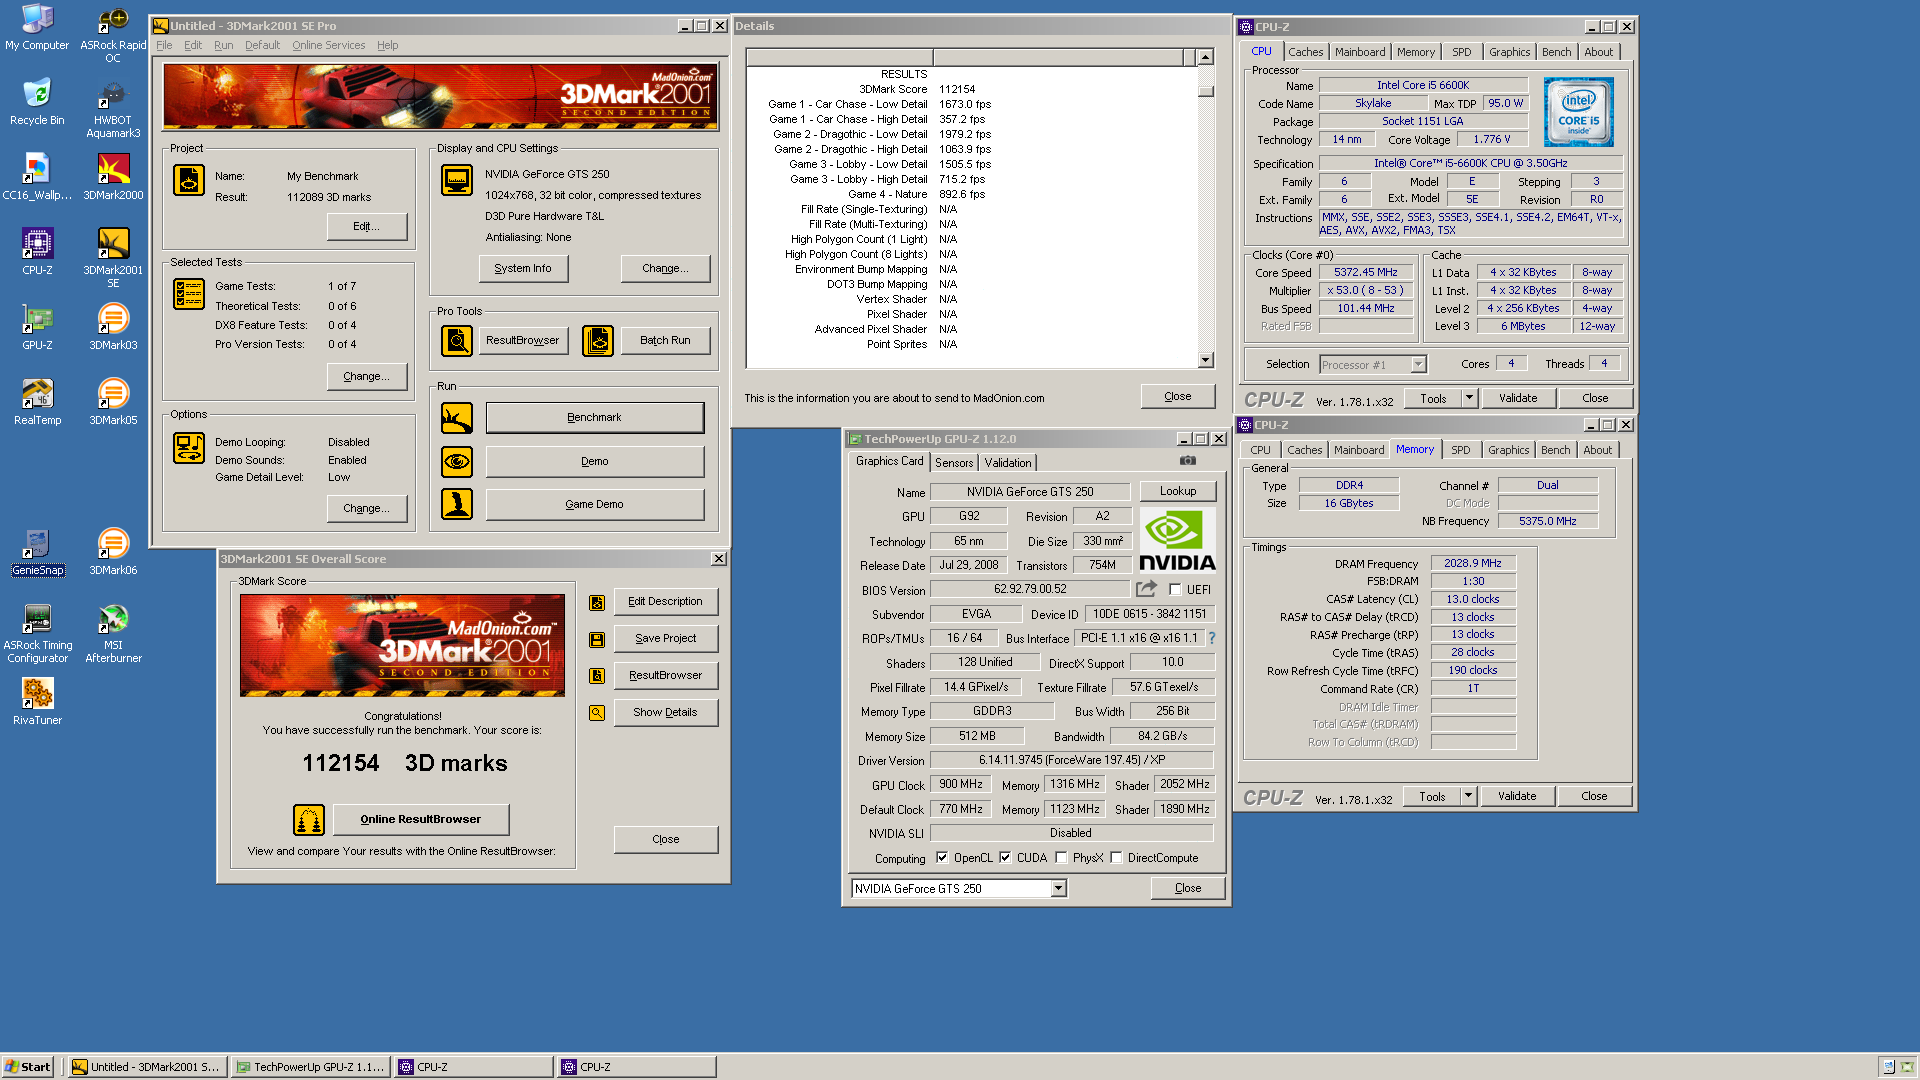Click Edit Description button
The width and height of the screenshot is (1920, 1080).
(x=666, y=602)
